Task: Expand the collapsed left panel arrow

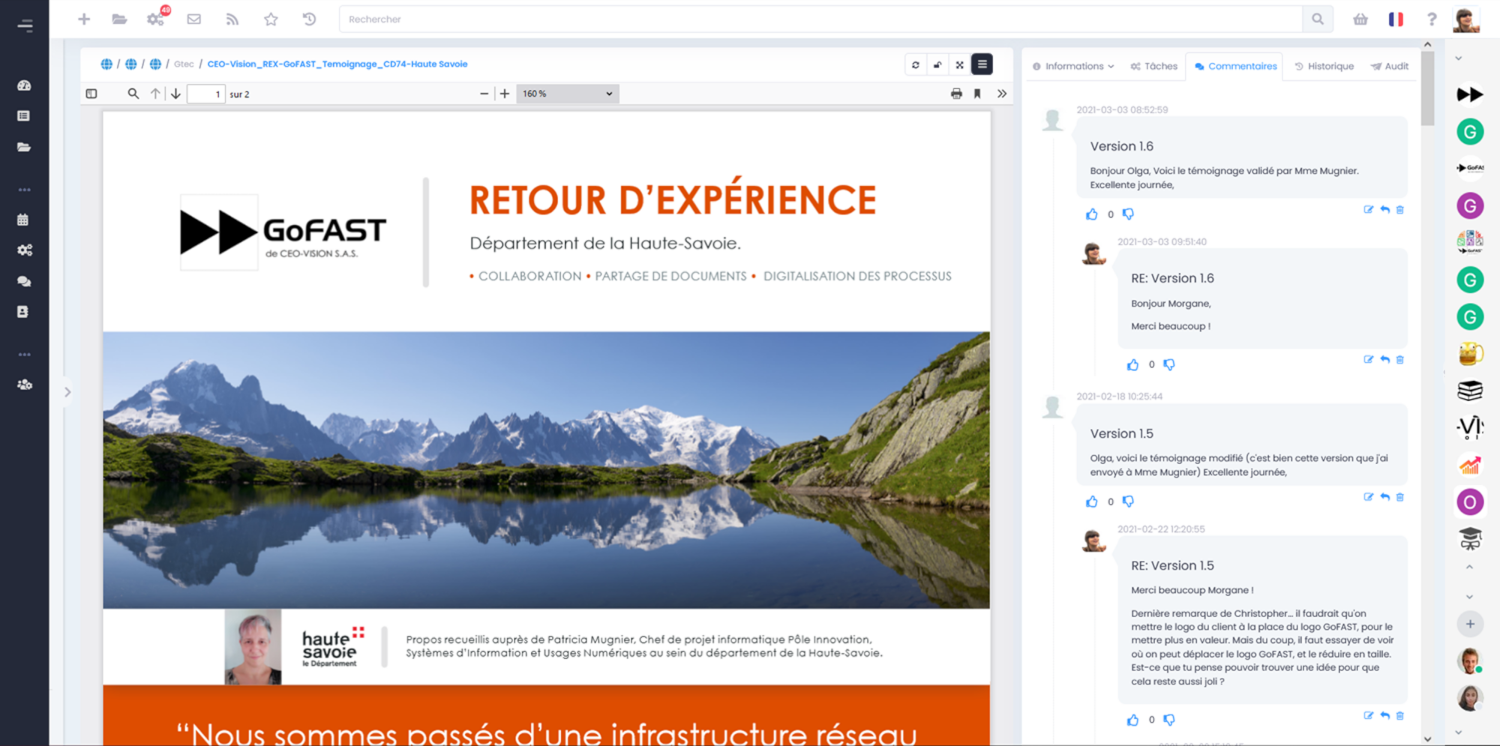Action: pos(67,392)
